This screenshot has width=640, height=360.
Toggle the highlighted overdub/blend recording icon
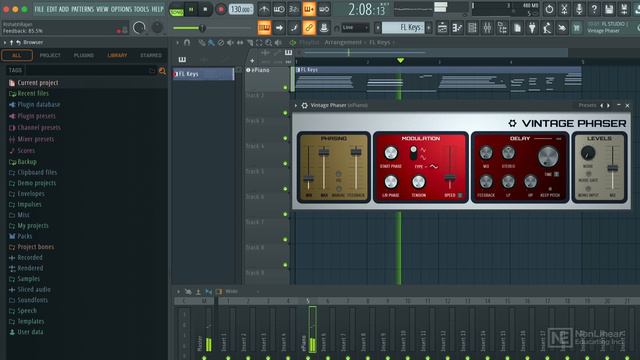(309, 9)
